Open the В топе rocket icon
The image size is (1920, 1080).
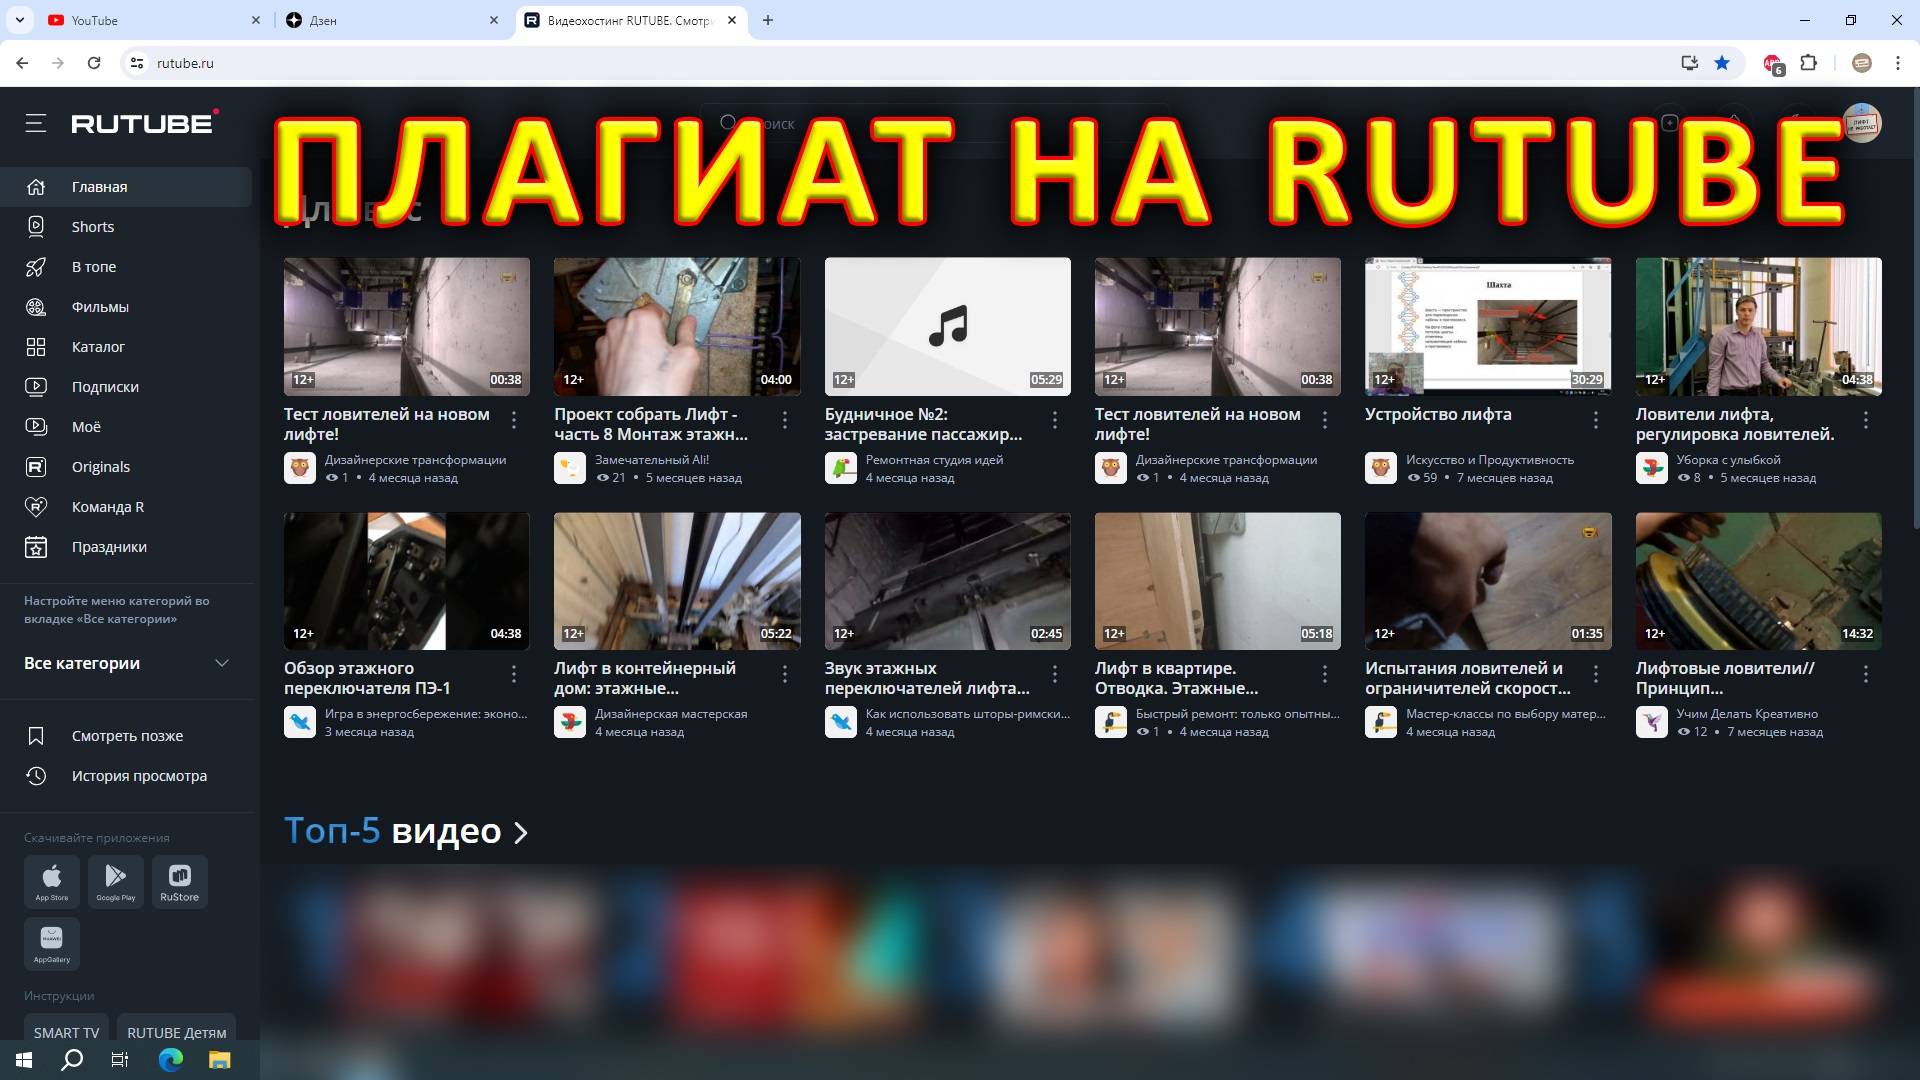pos(36,267)
